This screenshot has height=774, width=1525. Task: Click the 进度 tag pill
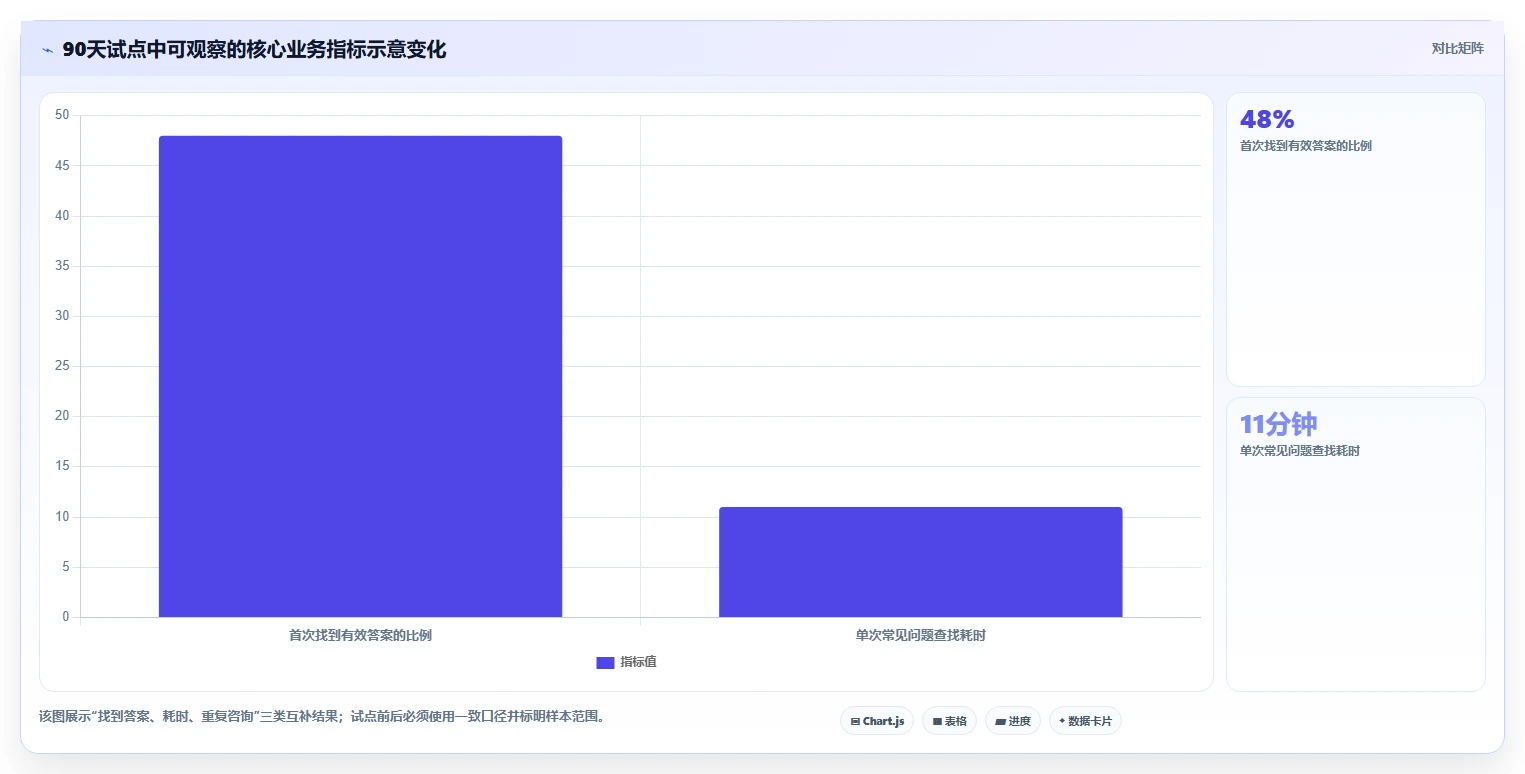pos(1013,721)
